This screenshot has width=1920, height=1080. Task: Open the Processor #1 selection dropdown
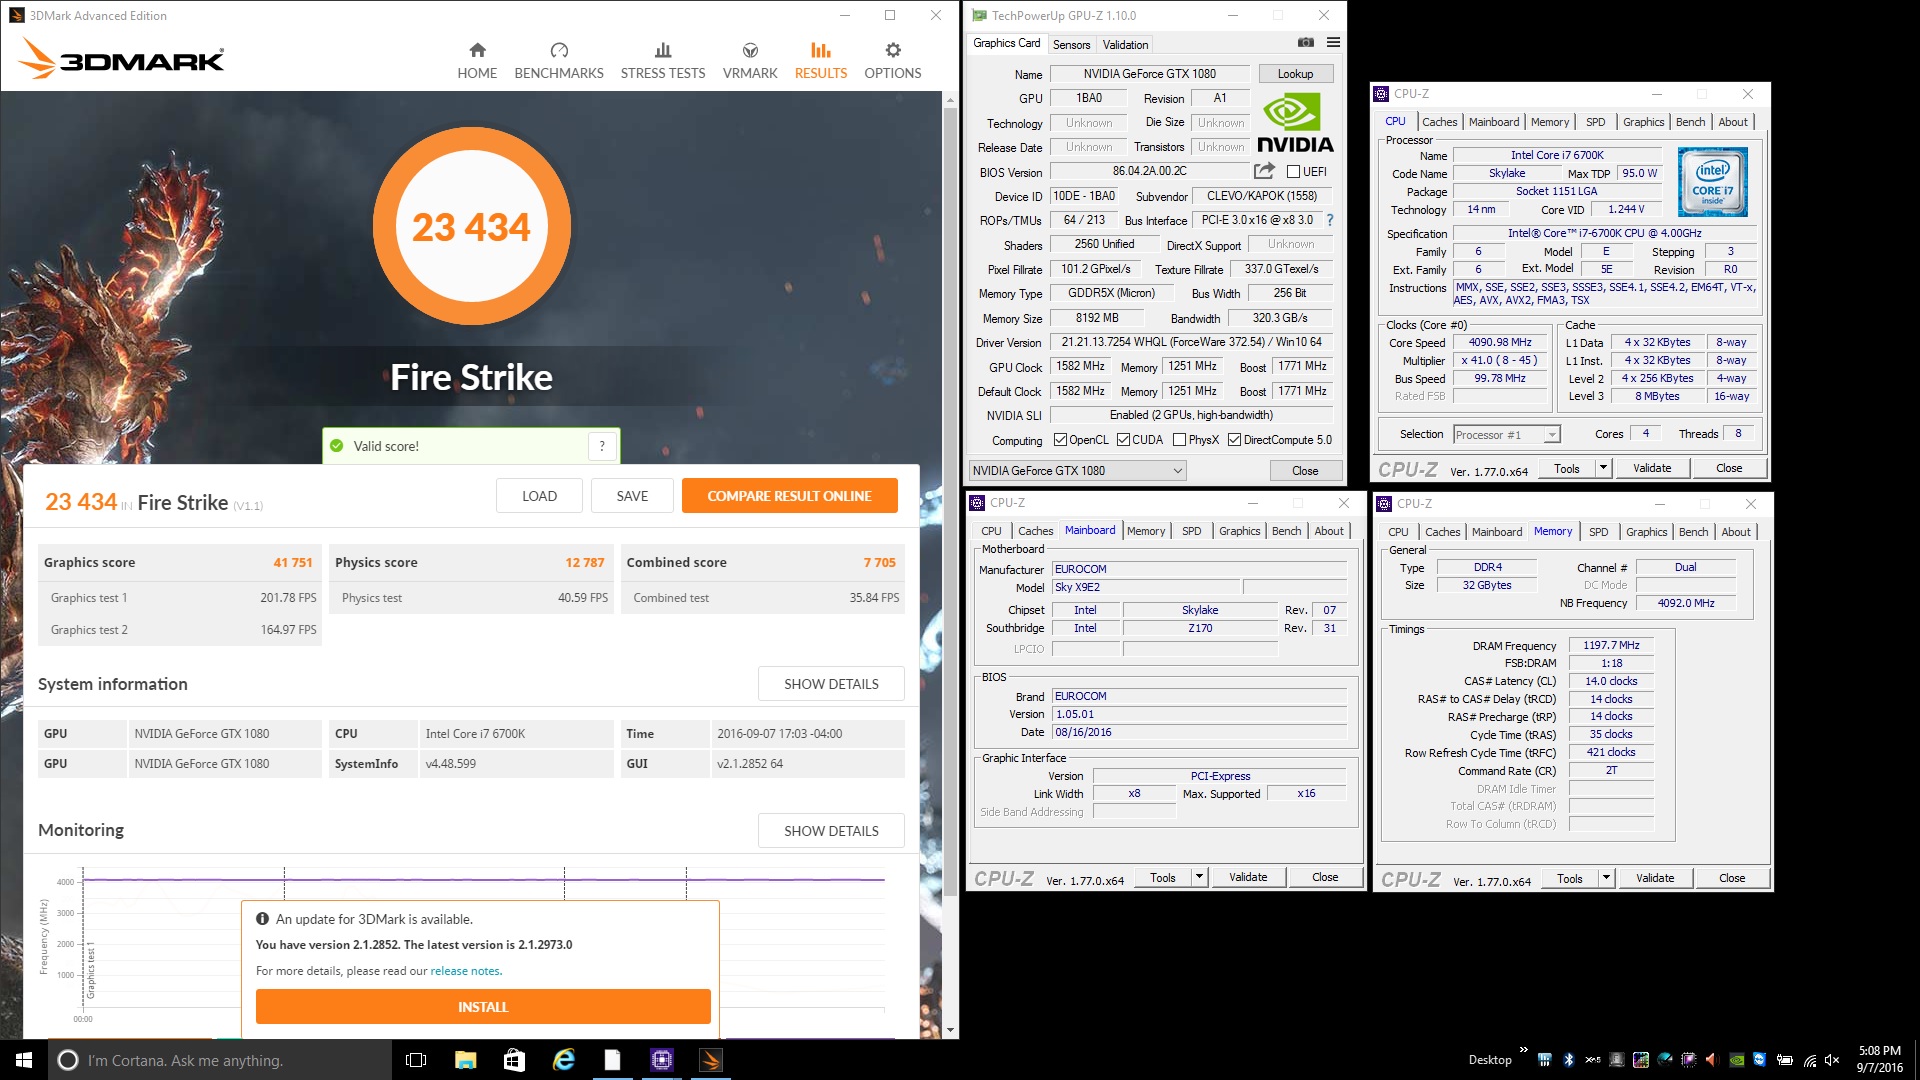(1506, 435)
